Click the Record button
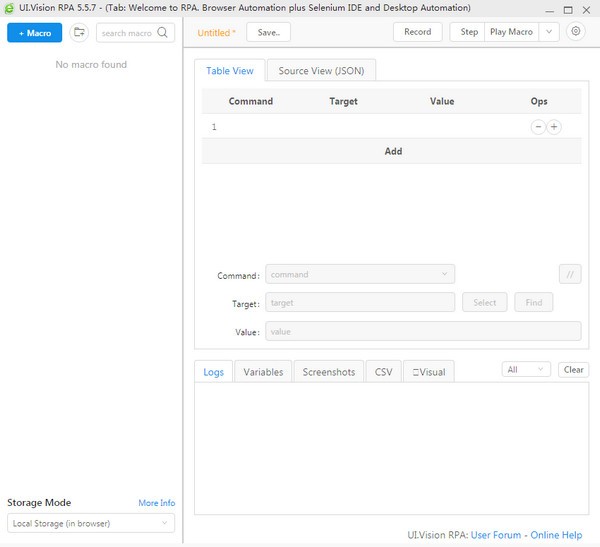The image size is (600, 547). click(x=417, y=32)
